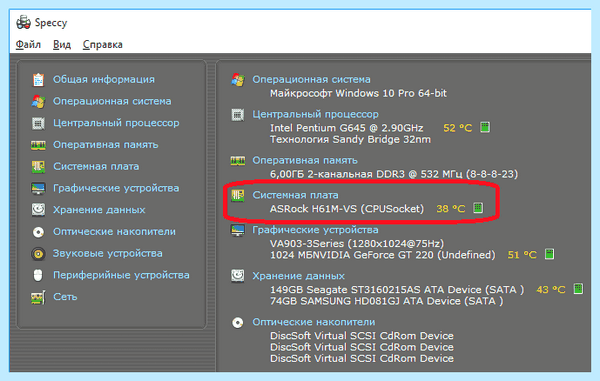This screenshot has width=600, height=381.
Task: Open the Файл menu
Action: (28, 44)
